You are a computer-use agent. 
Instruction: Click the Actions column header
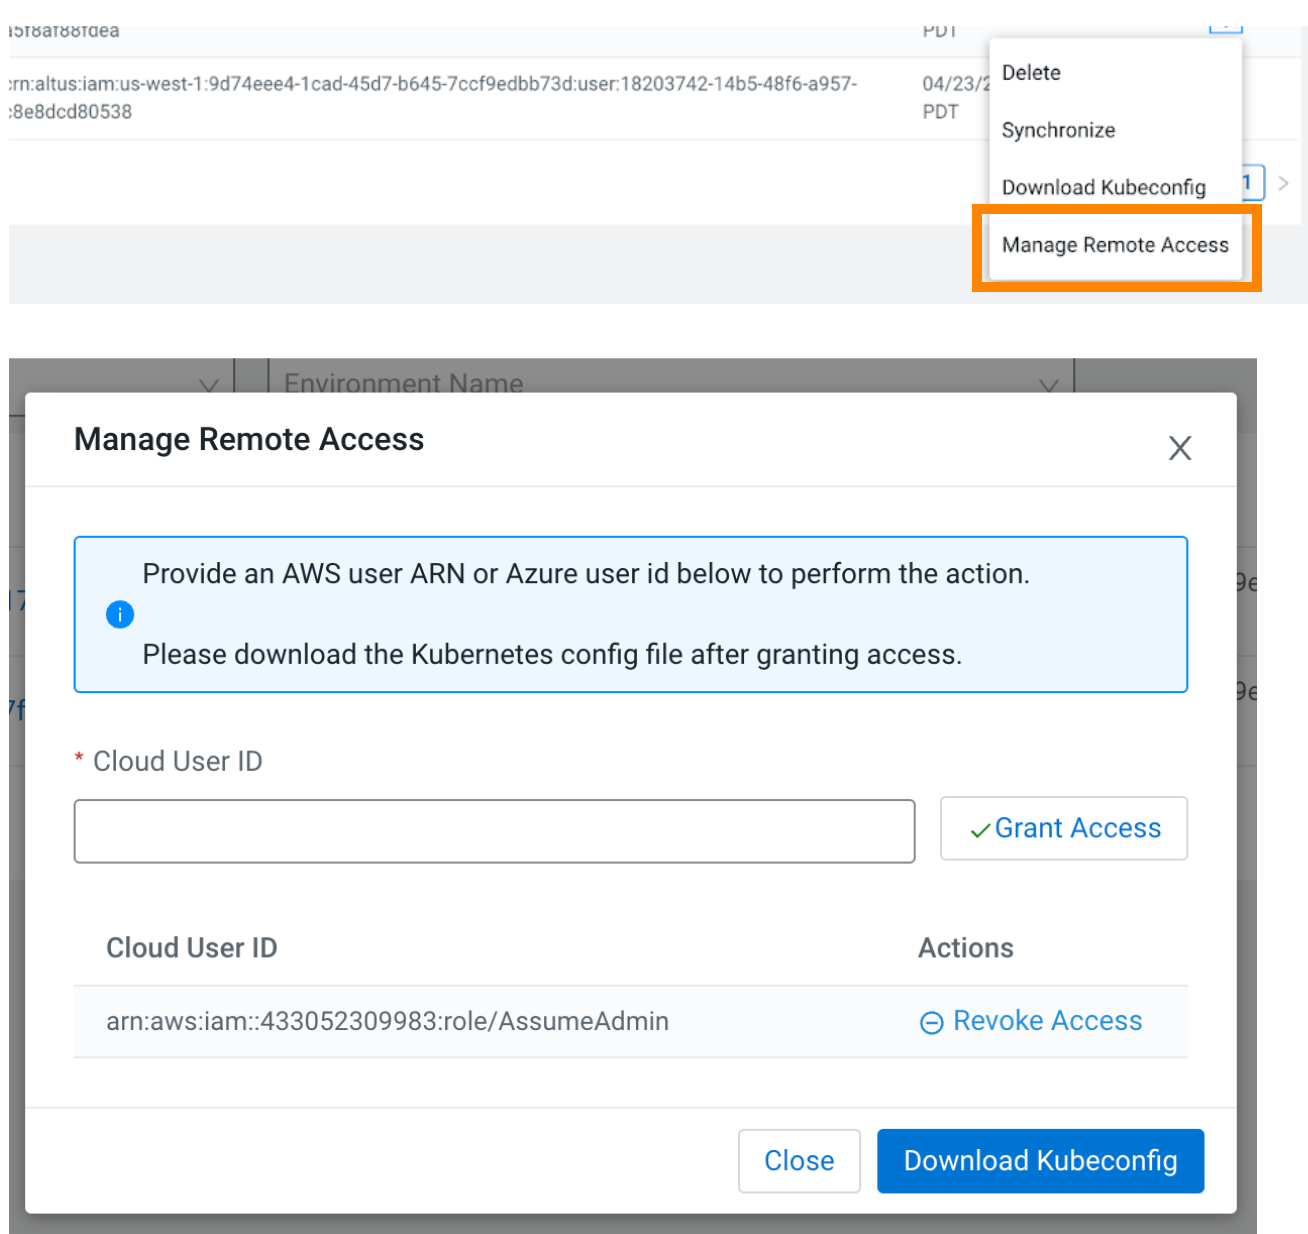pos(966,948)
